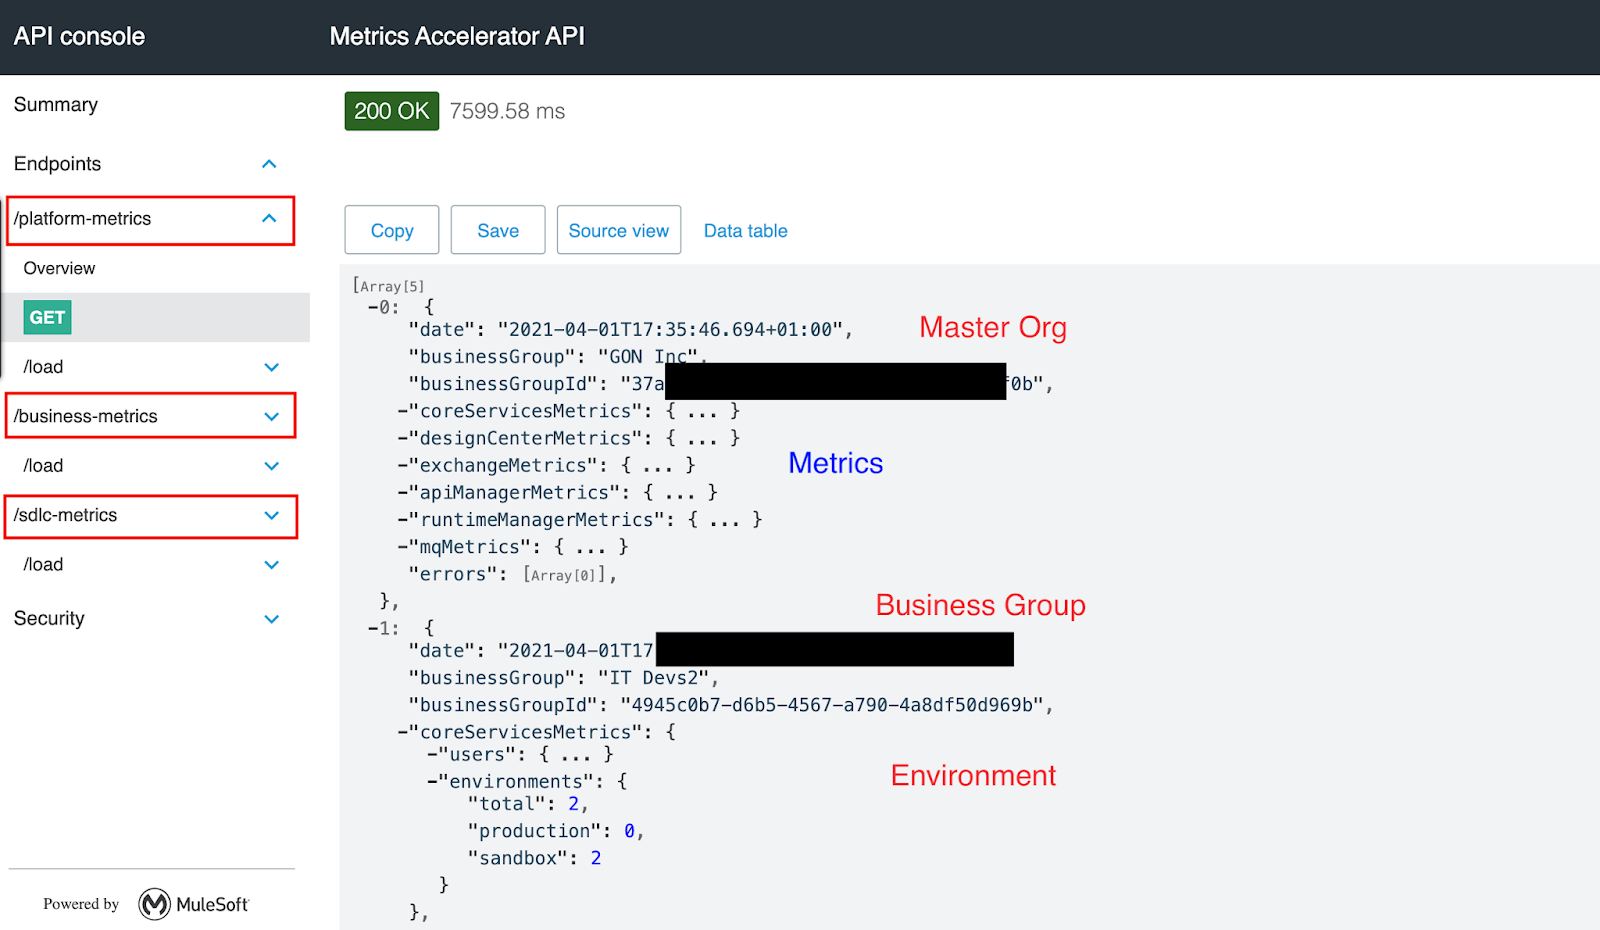Viewport: 1600px width, 930px height.
Task: Collapse the Endpoints section chevron
Action: pos(269,164)
